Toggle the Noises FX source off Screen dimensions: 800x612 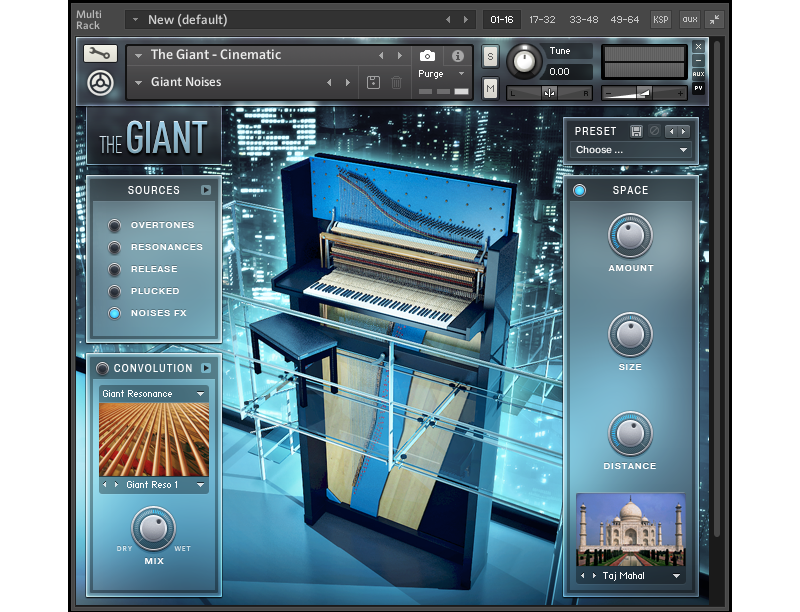tap(115, 313)
